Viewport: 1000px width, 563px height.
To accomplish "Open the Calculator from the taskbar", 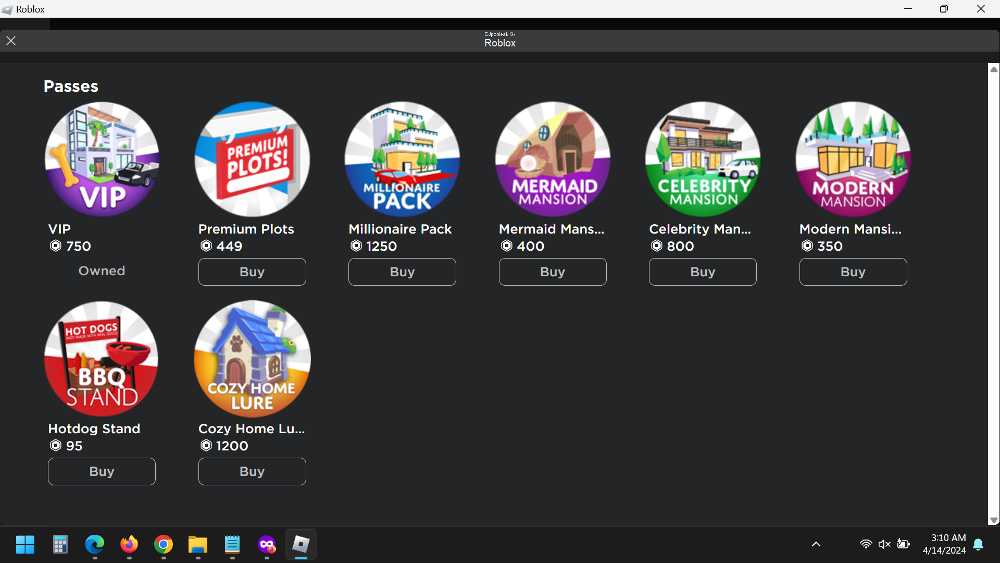I will (x=60, y=545).
